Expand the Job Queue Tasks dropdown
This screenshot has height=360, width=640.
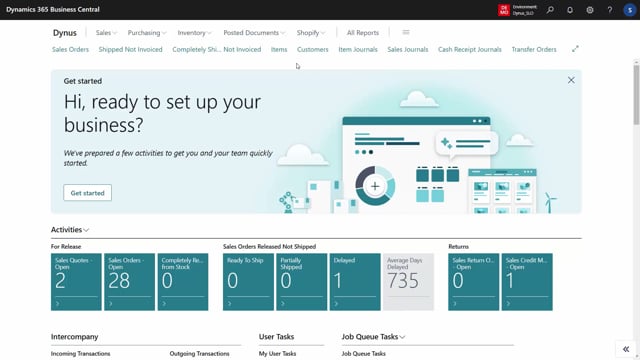[x=373, y=337]
